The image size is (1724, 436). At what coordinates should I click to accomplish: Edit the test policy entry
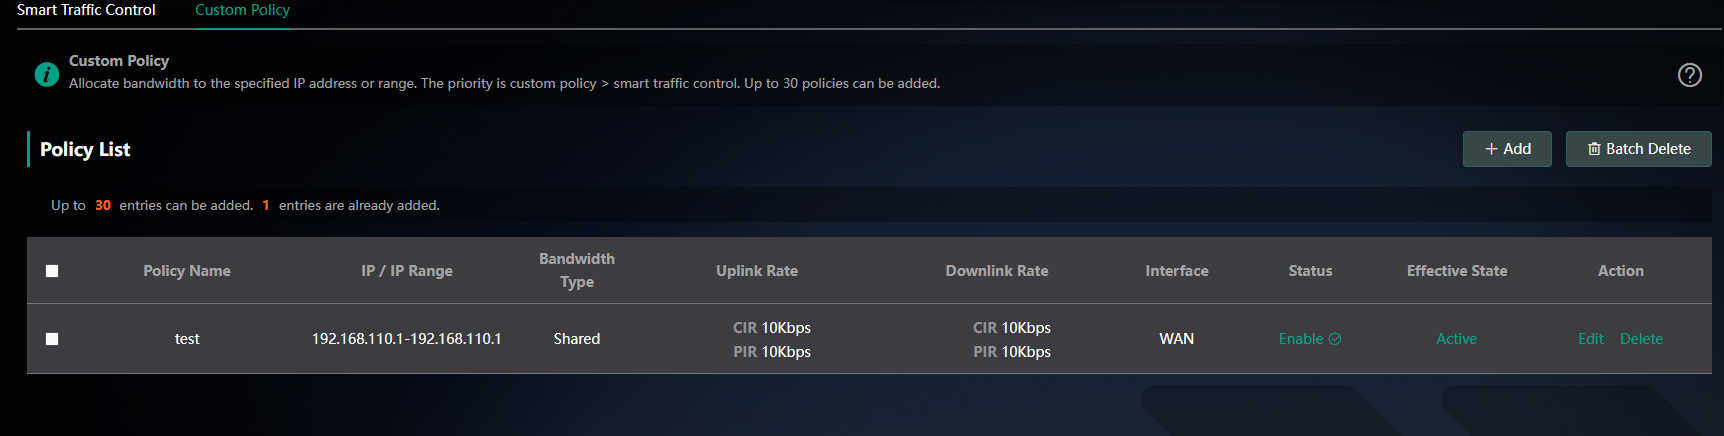tap(1590, 339)
